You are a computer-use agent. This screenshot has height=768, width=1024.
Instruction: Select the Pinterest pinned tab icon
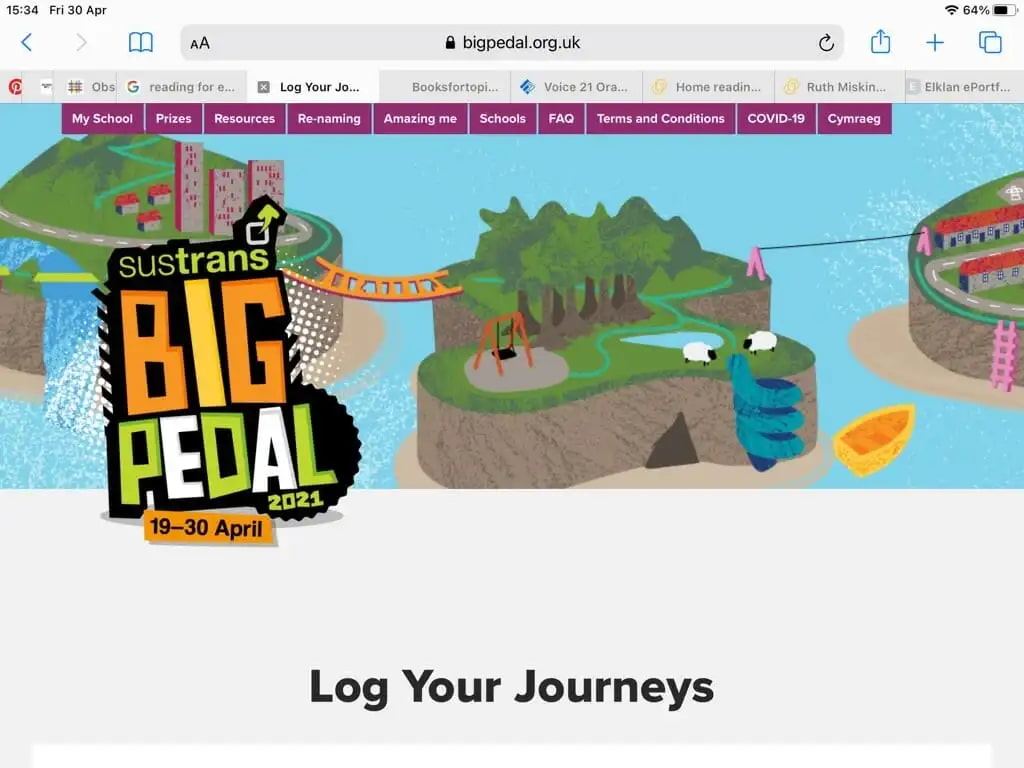[14, 86]
